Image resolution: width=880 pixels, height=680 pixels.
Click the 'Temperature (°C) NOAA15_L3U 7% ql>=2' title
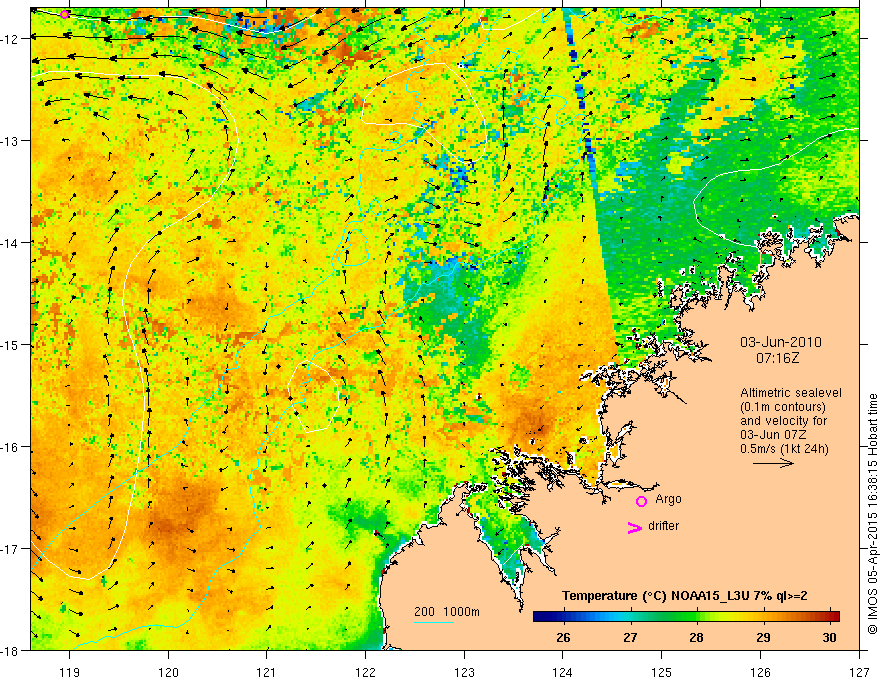click(685, 596)
